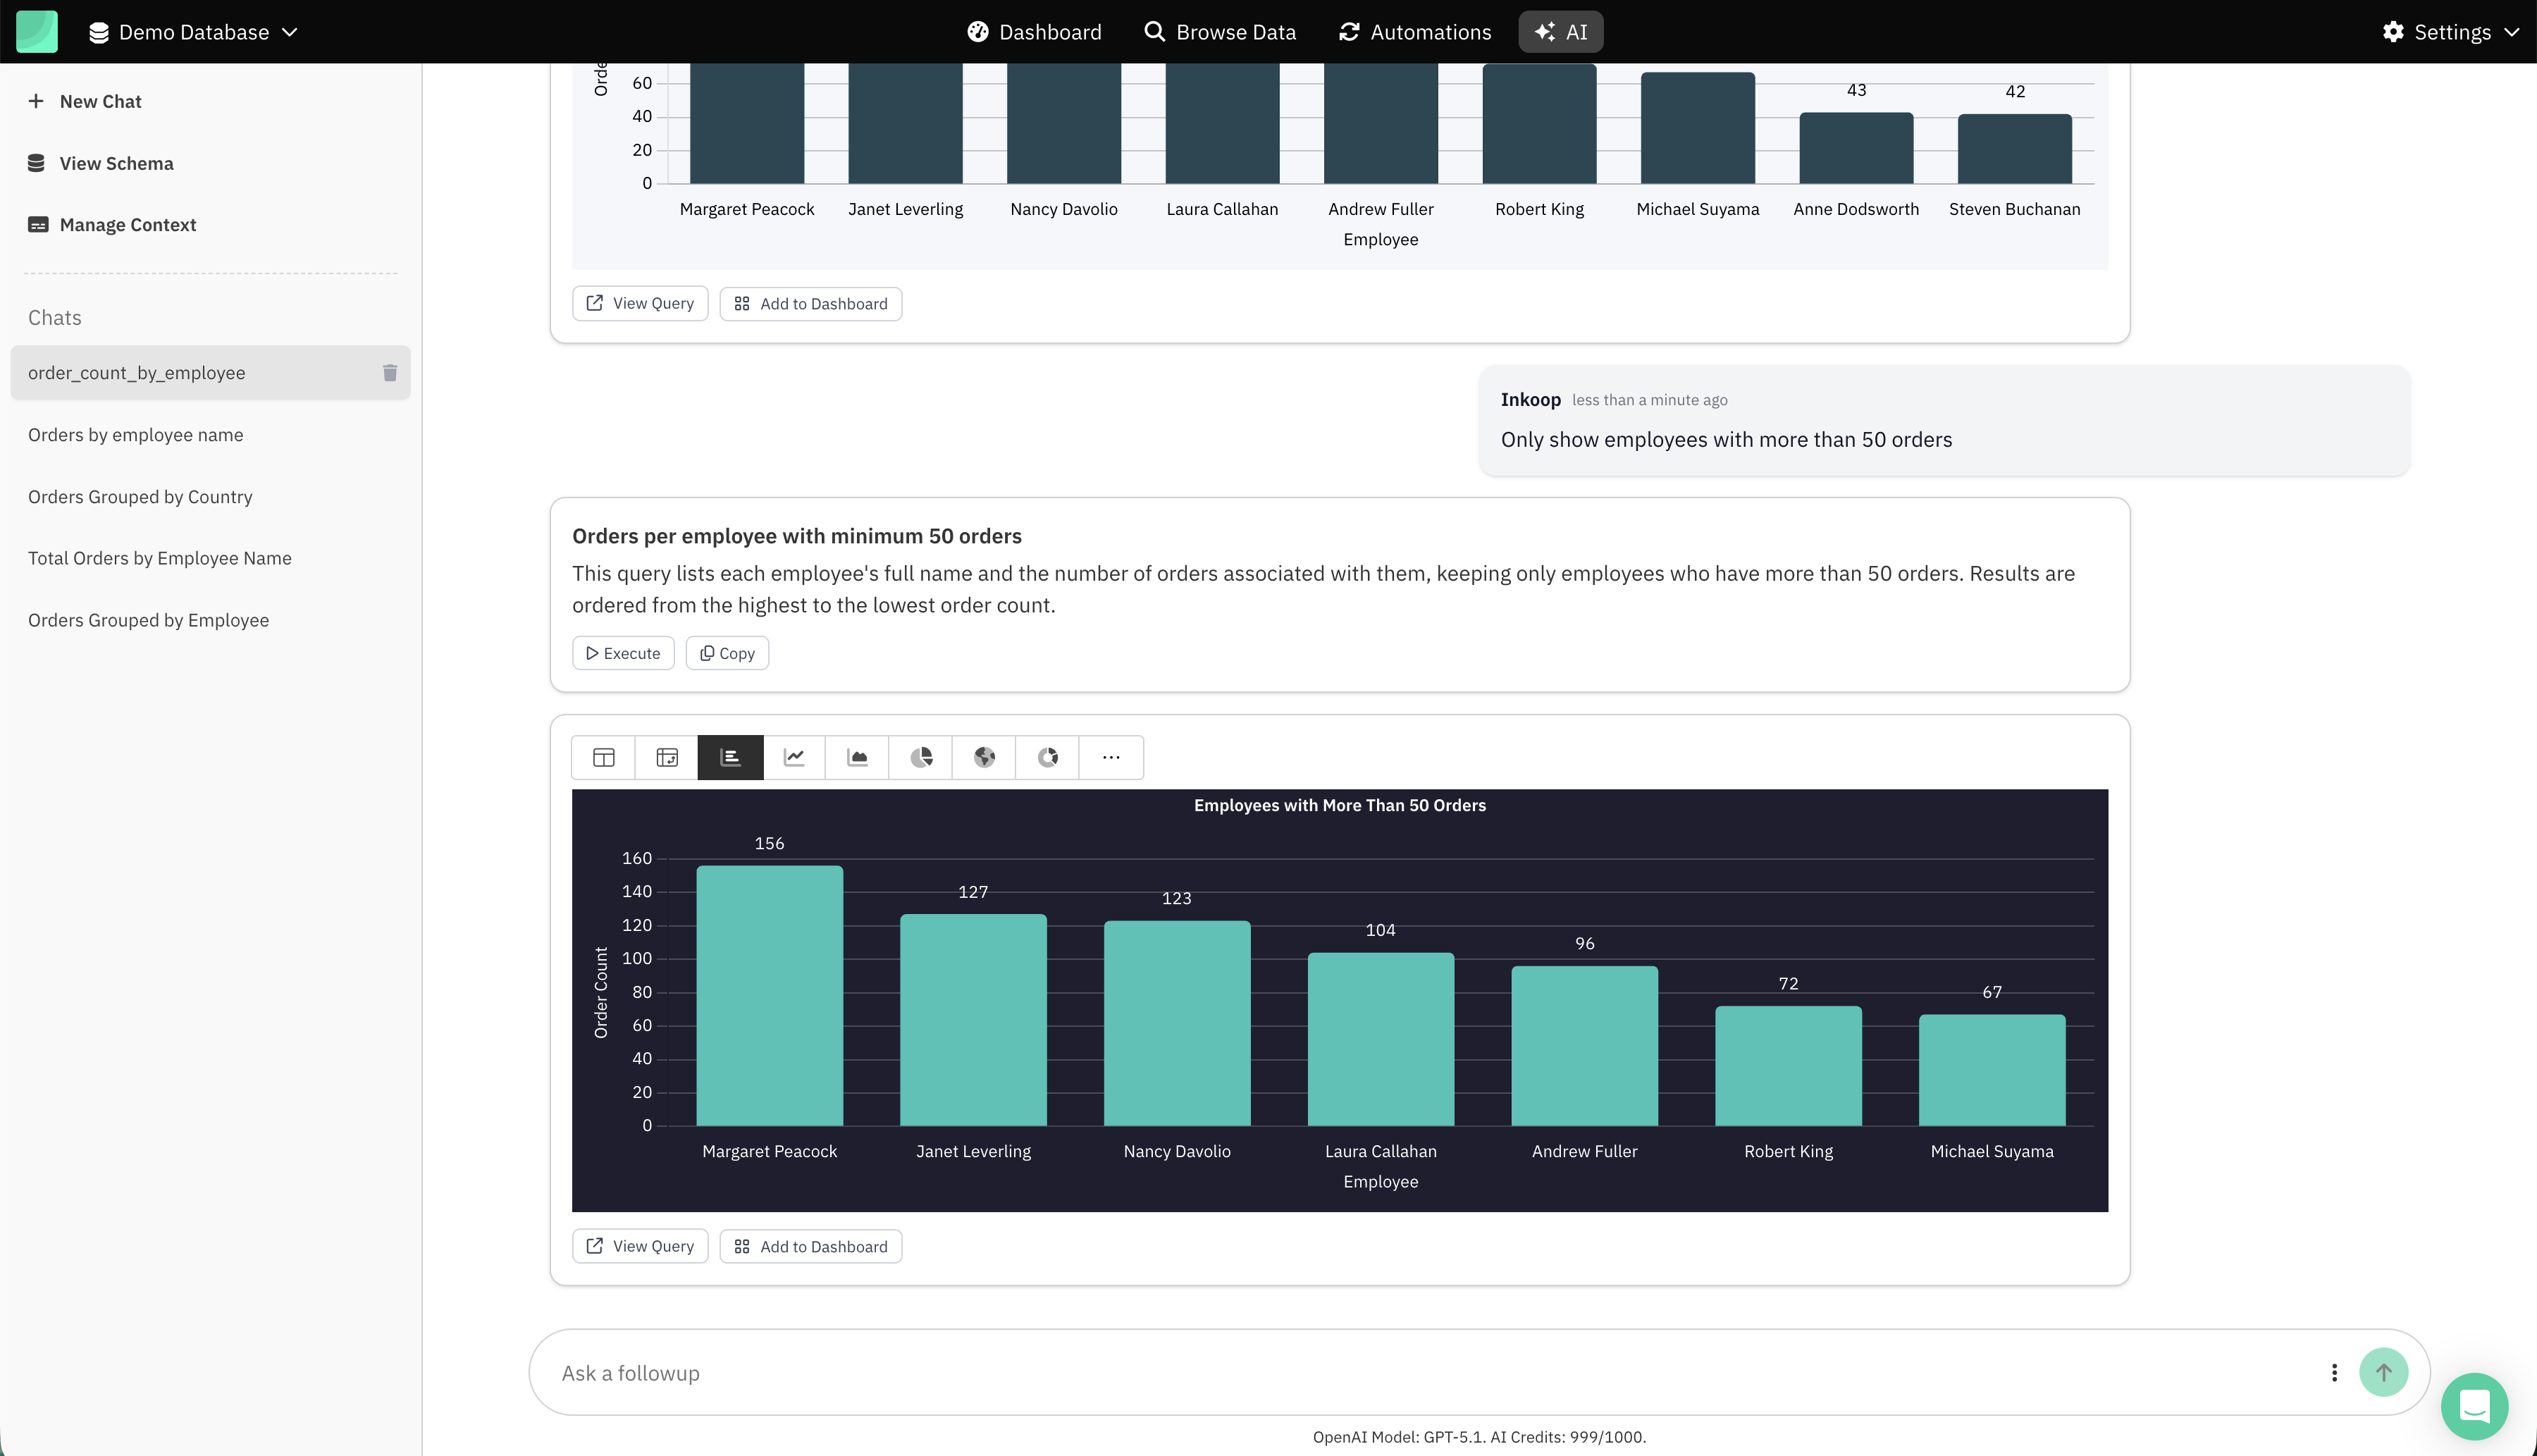Choose the donut chart icon
This screenshot has width=2537, height=1456.
pos(1047,757)
